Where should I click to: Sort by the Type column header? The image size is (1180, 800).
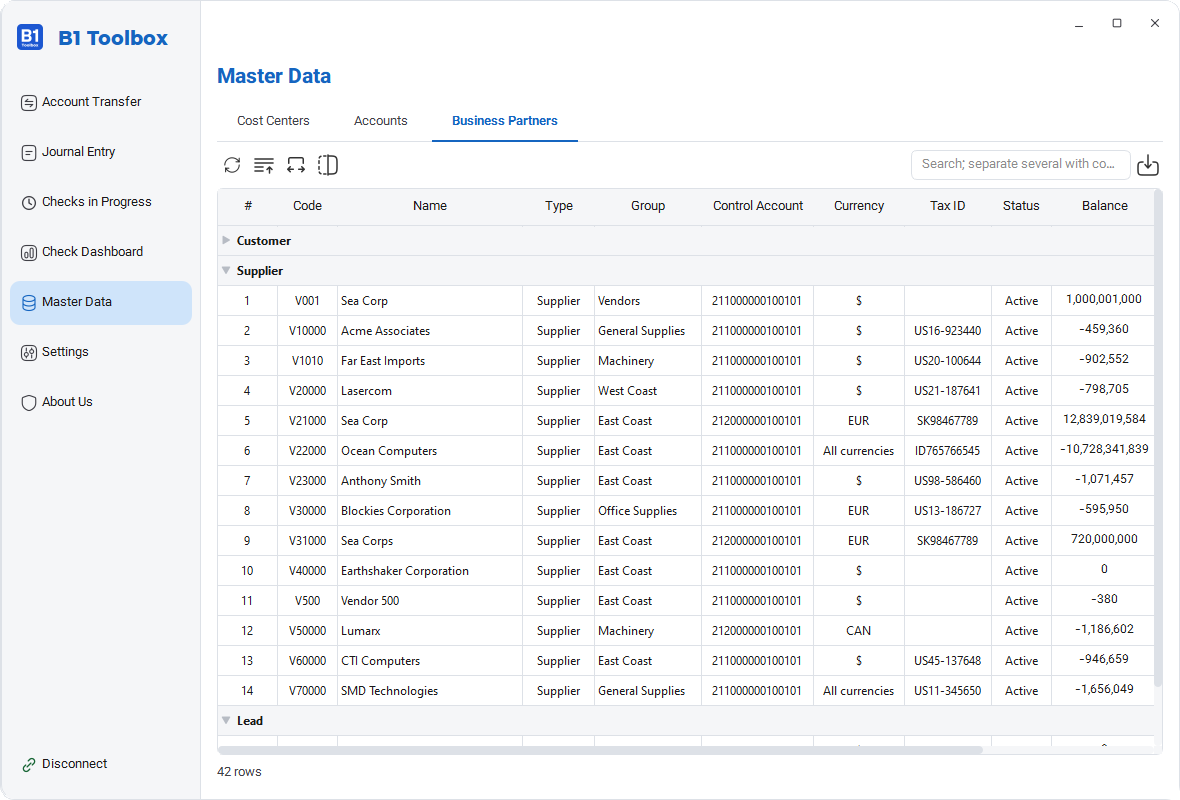559,205
